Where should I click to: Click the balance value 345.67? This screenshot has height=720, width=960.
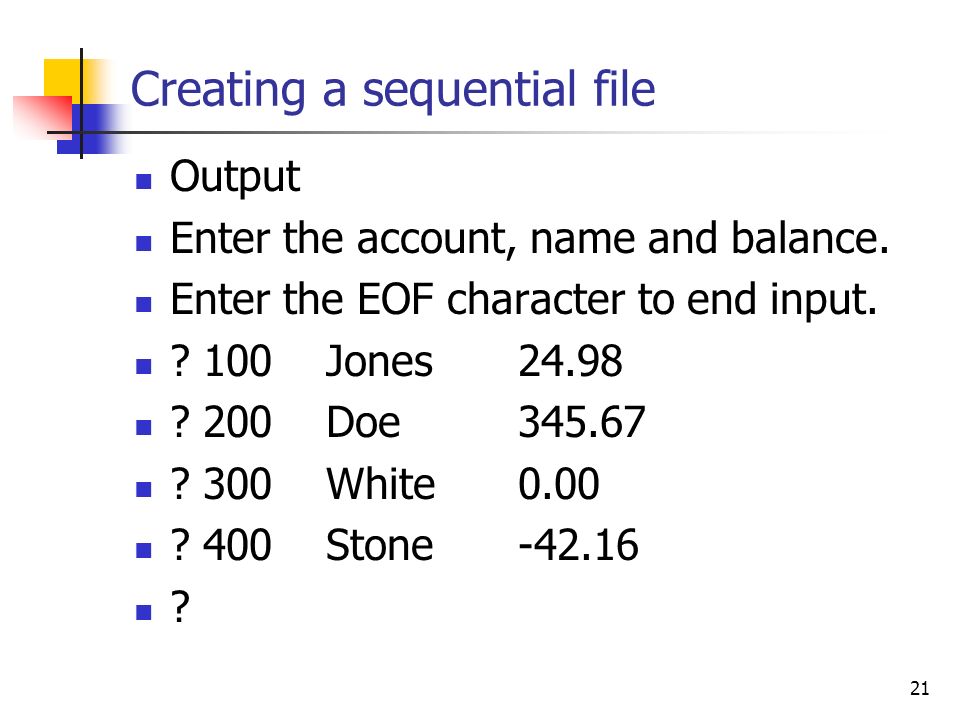click(582, 422)
